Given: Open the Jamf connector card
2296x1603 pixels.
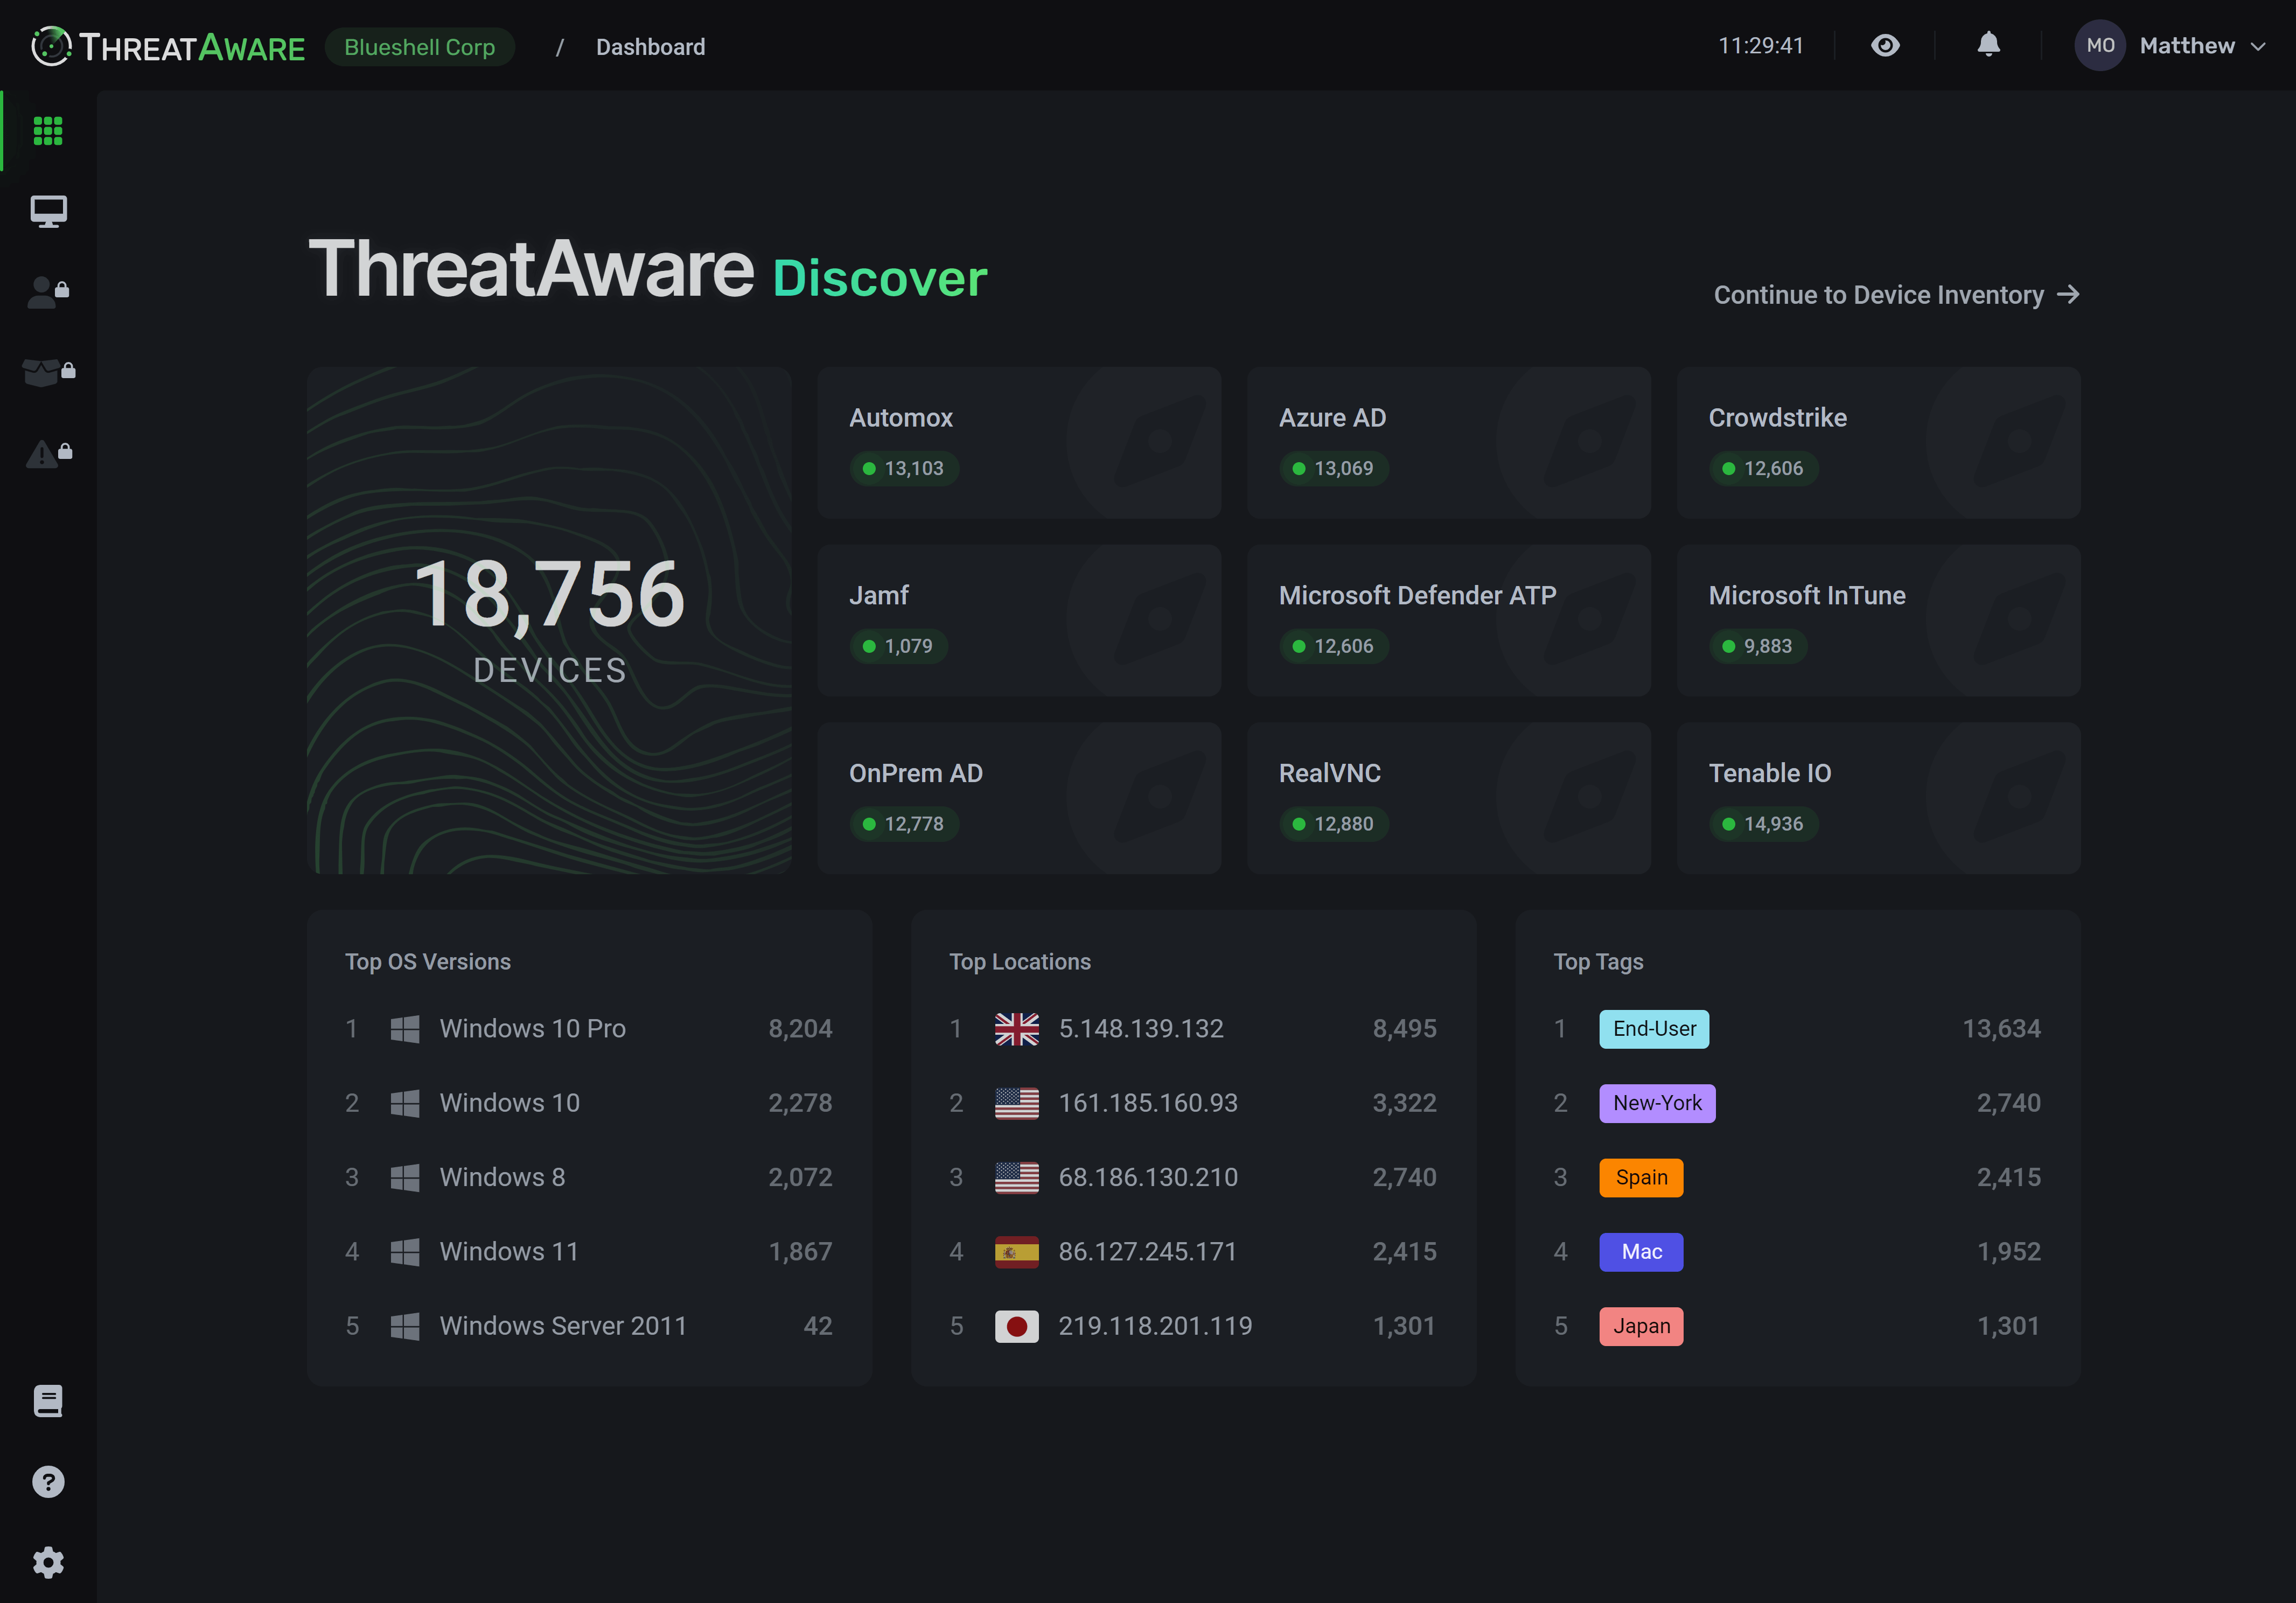Looking at the screenshot, I should pos(1019,620).
